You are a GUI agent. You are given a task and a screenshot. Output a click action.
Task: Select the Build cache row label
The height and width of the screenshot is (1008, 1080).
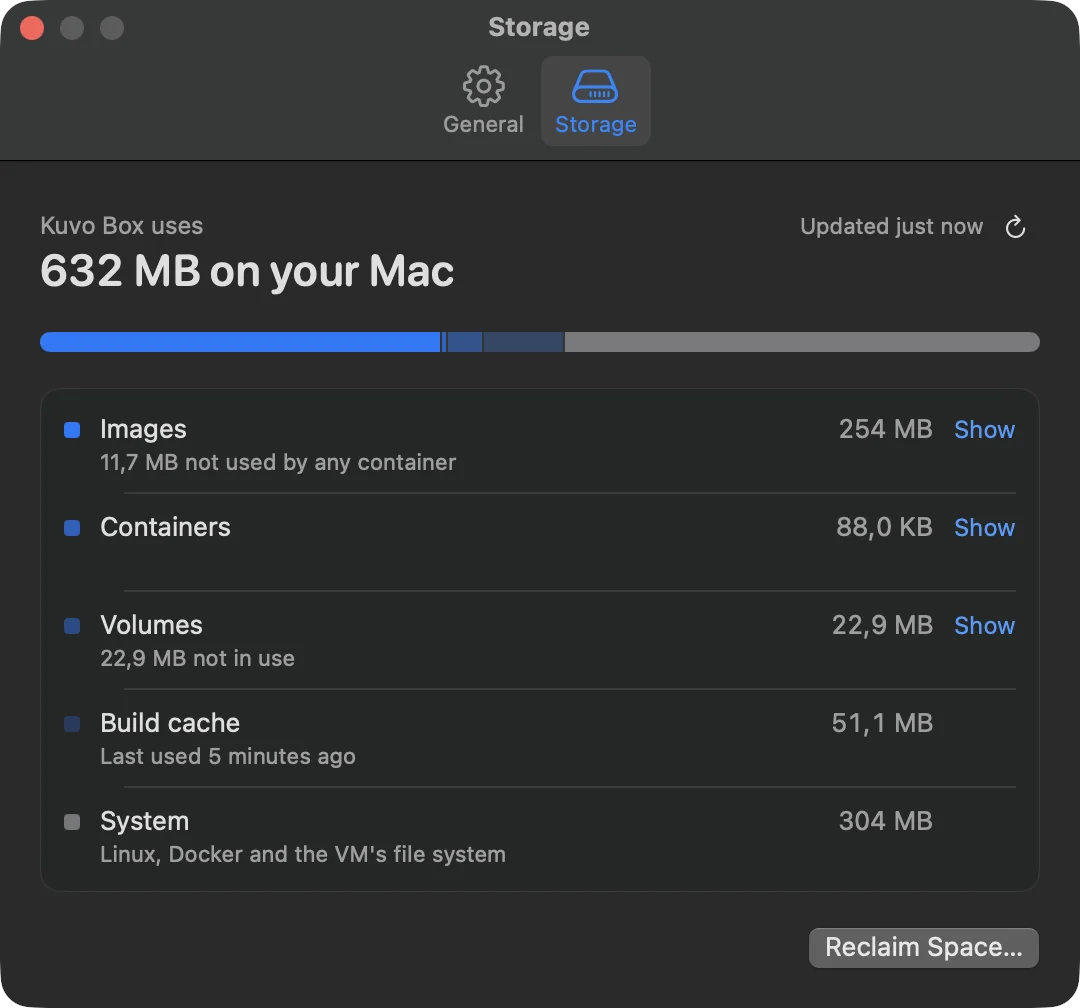pyautogui.click(x=170, y=723)
